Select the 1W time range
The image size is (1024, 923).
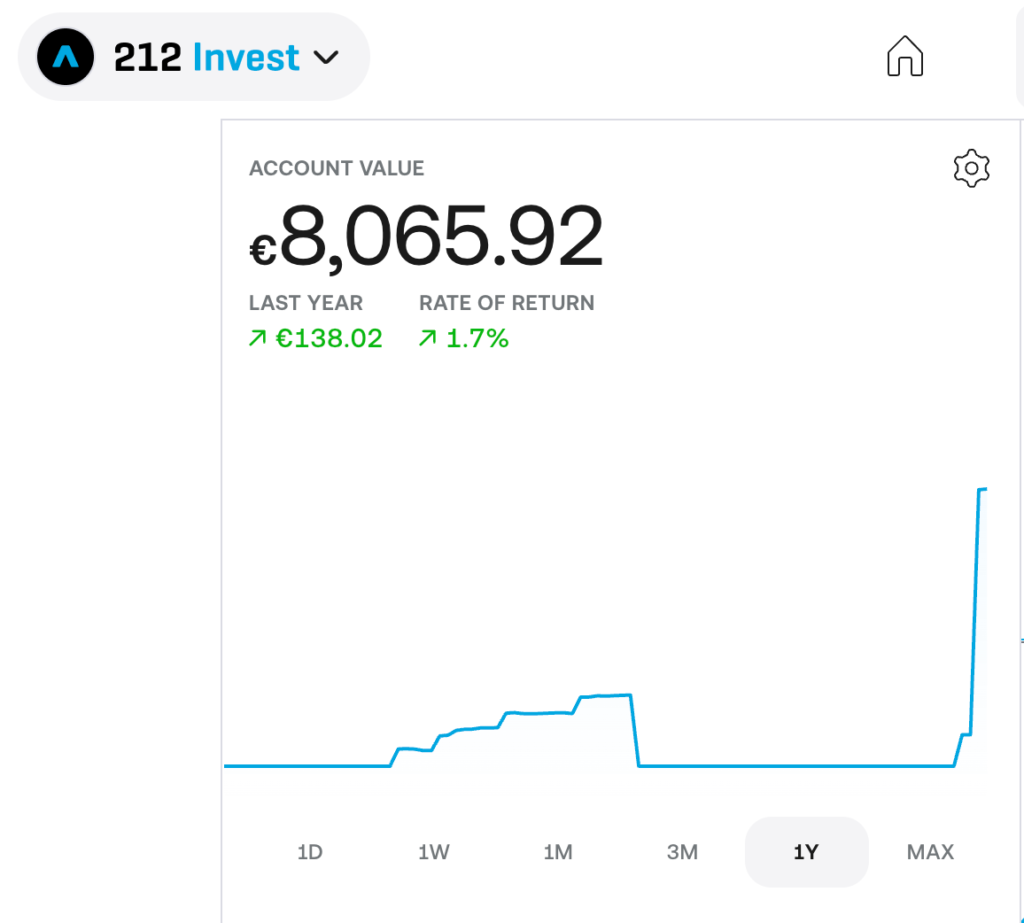[x=434, y=852]
